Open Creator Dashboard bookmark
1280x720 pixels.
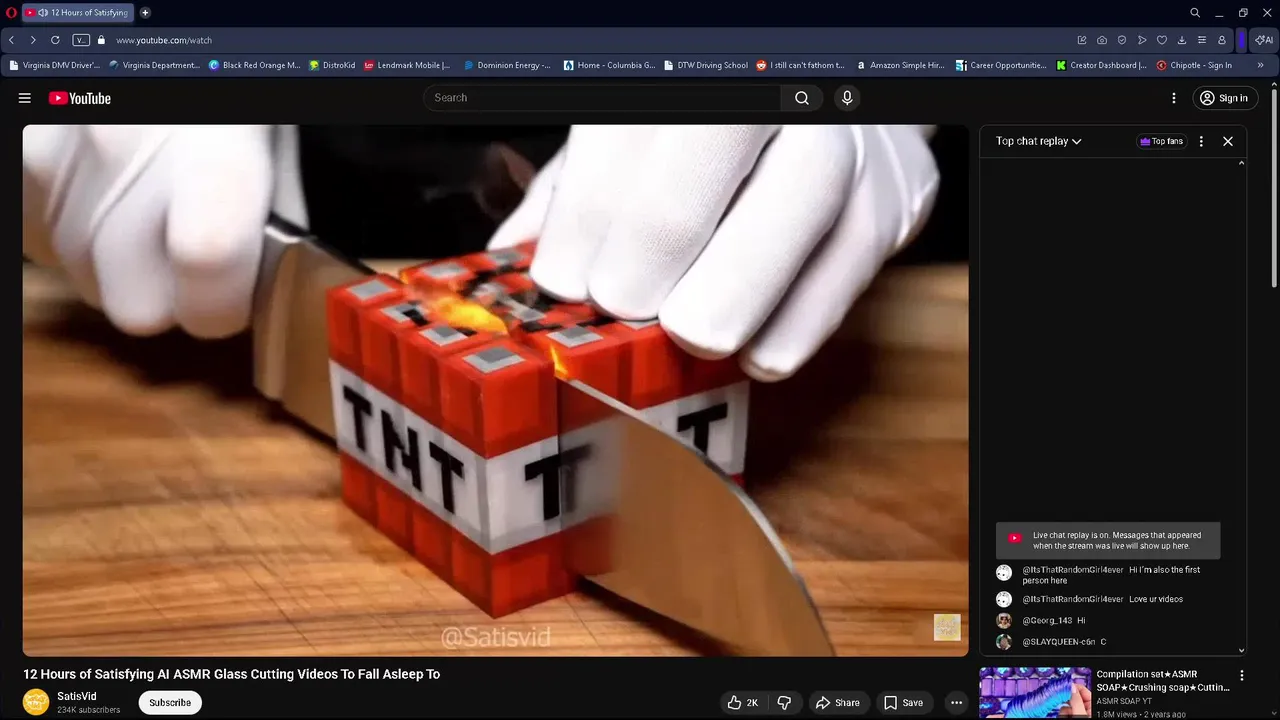coord(1102,65)
